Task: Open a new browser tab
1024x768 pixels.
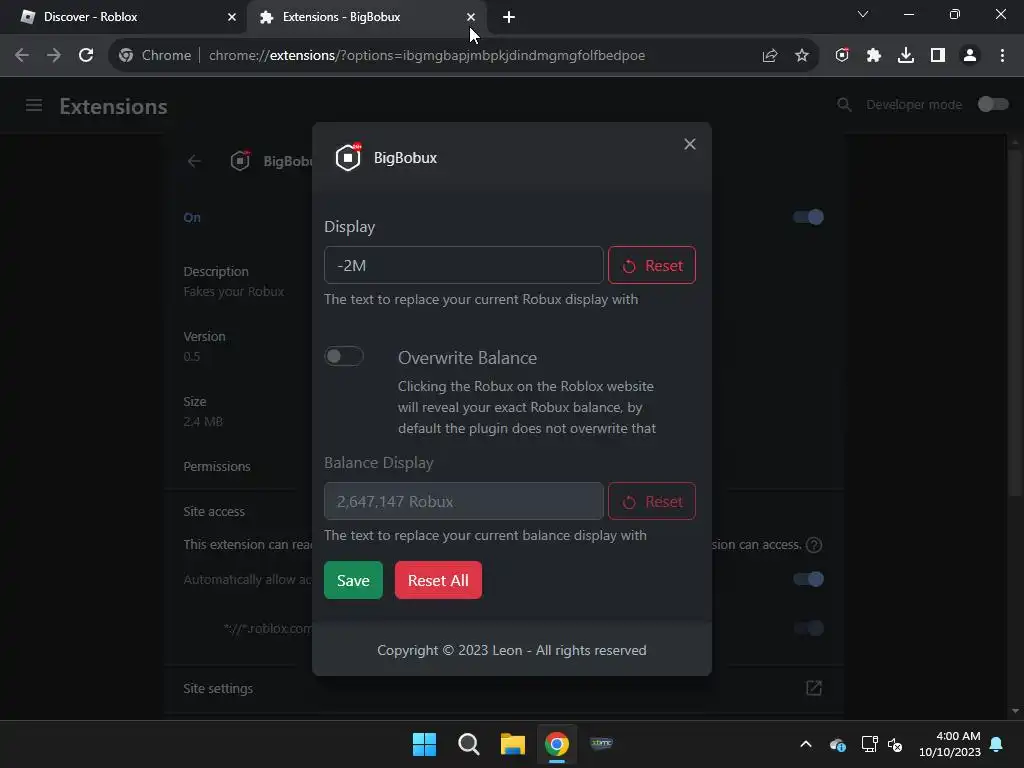Action: tap(509, 17)
